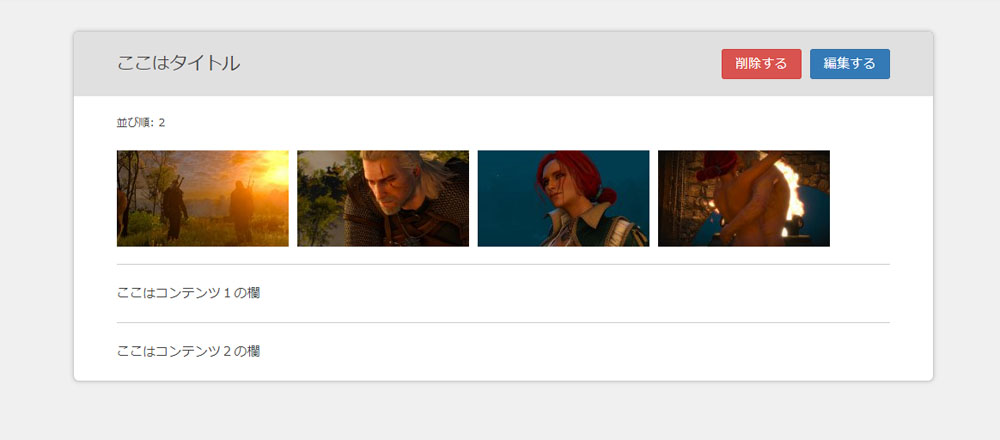Click the ここはタイトル heading text
The width and height of the screenshot is (1000, 440).
(179, 63)
